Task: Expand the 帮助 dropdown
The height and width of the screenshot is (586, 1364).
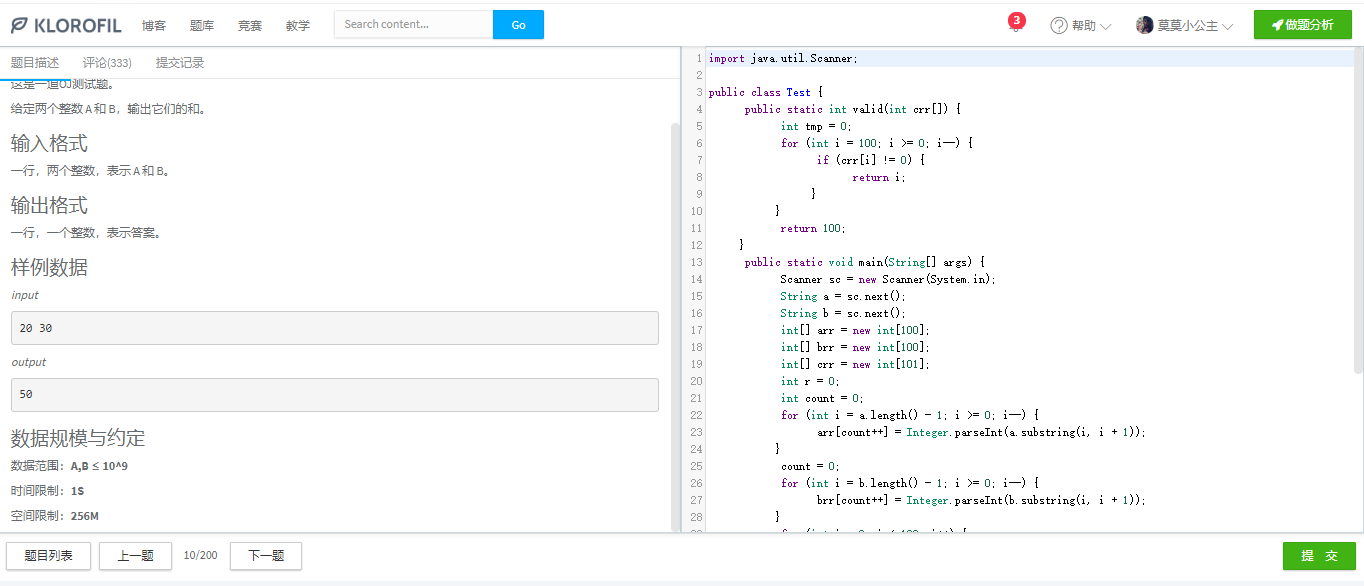Action: point(1081,26)
